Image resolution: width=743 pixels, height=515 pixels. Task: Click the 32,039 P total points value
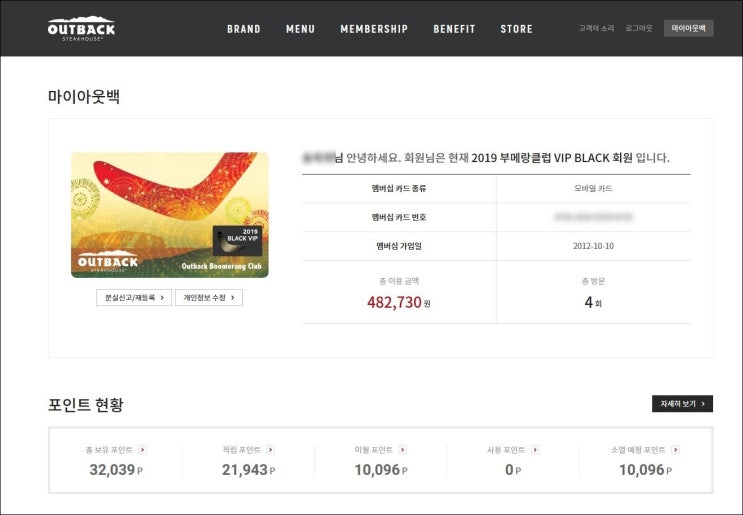tap(116, 470)
